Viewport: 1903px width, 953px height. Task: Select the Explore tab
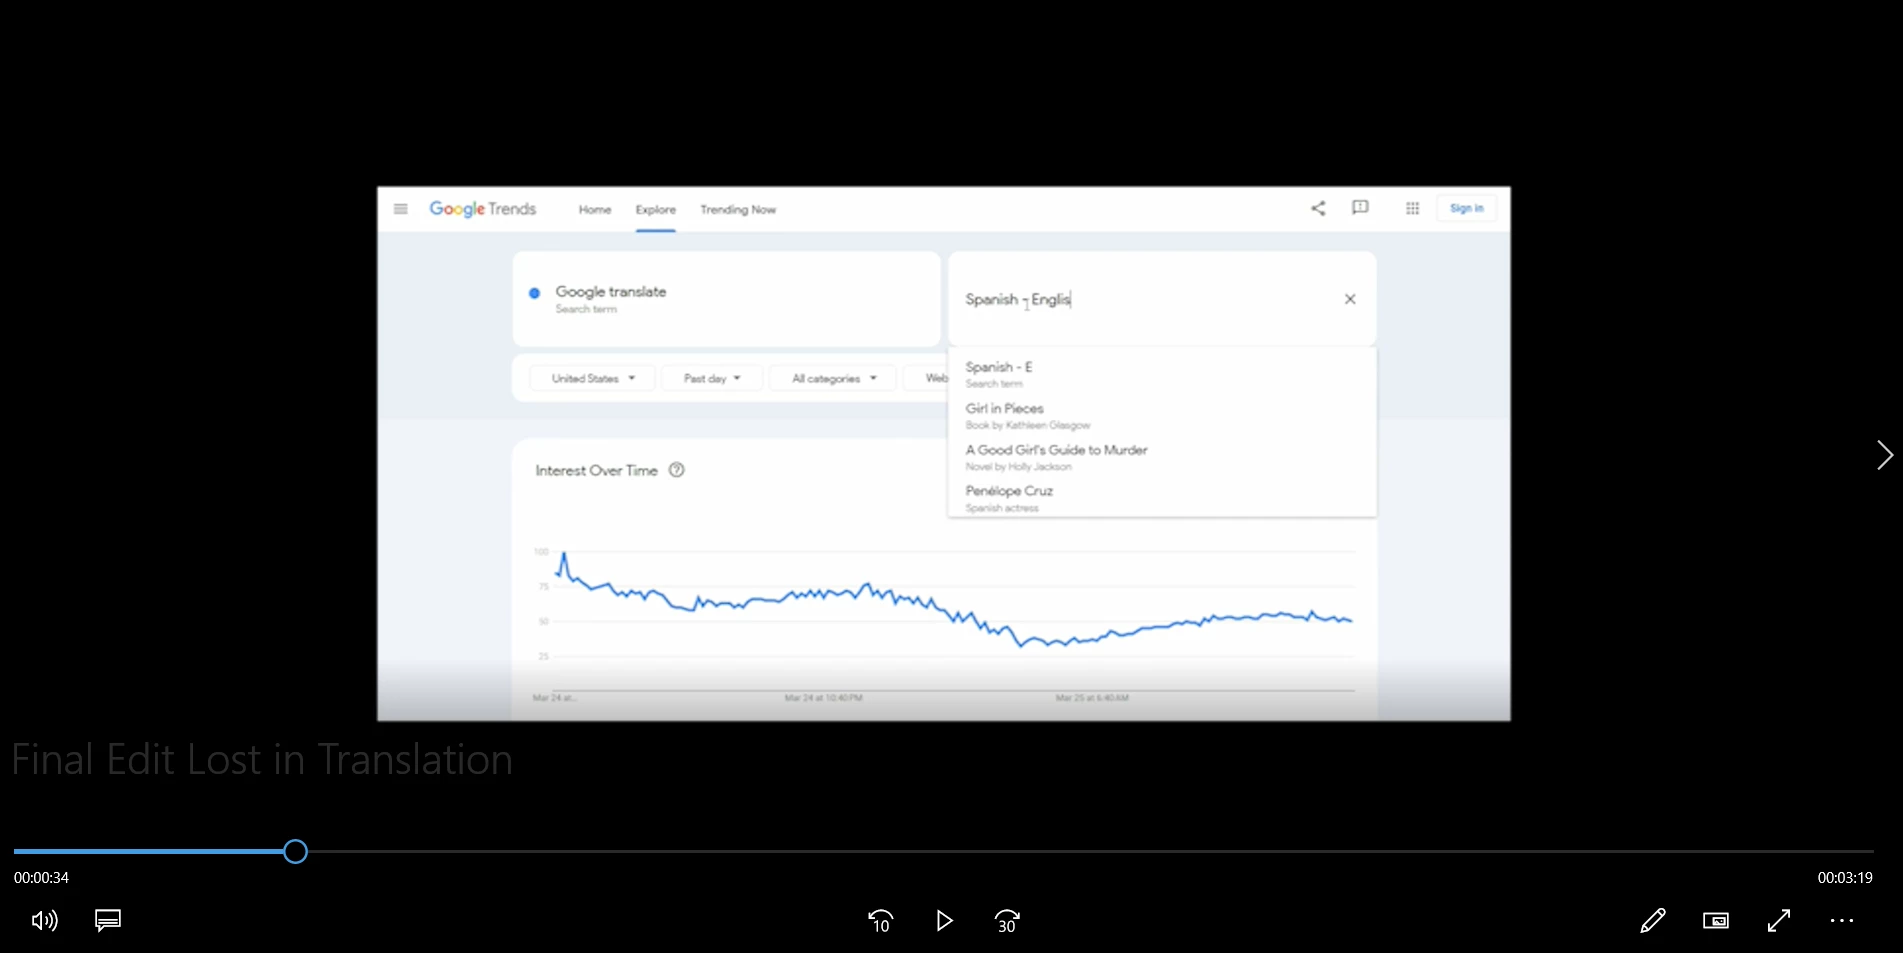click(x=656, y=210)
